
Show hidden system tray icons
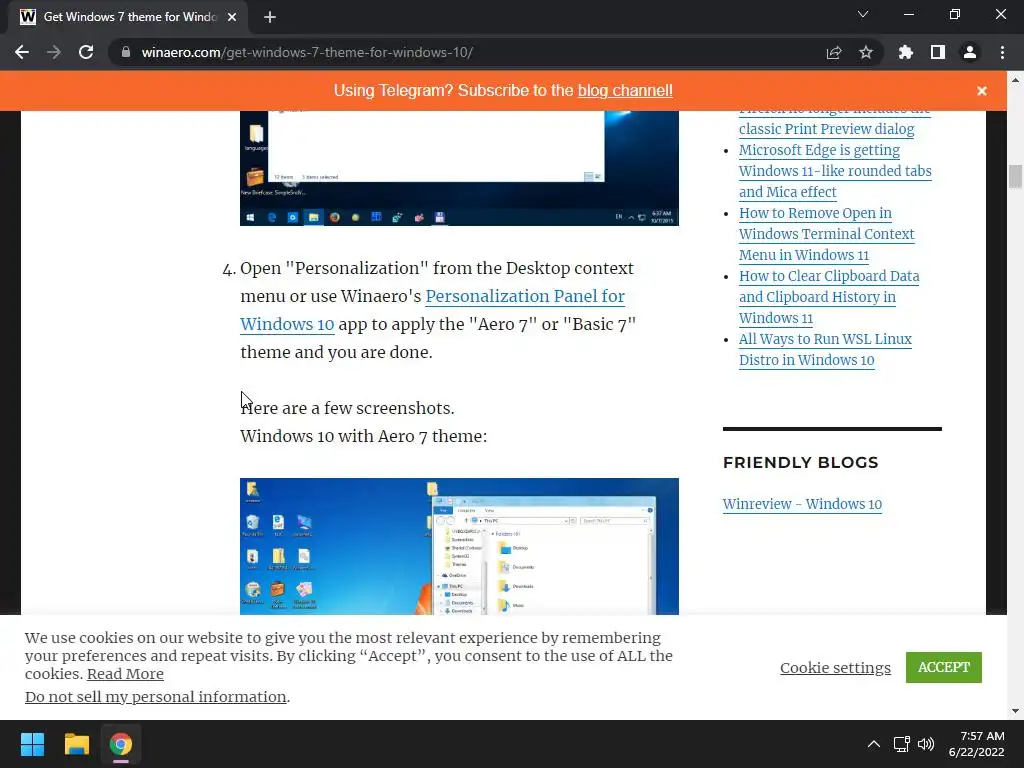point(874,744)
